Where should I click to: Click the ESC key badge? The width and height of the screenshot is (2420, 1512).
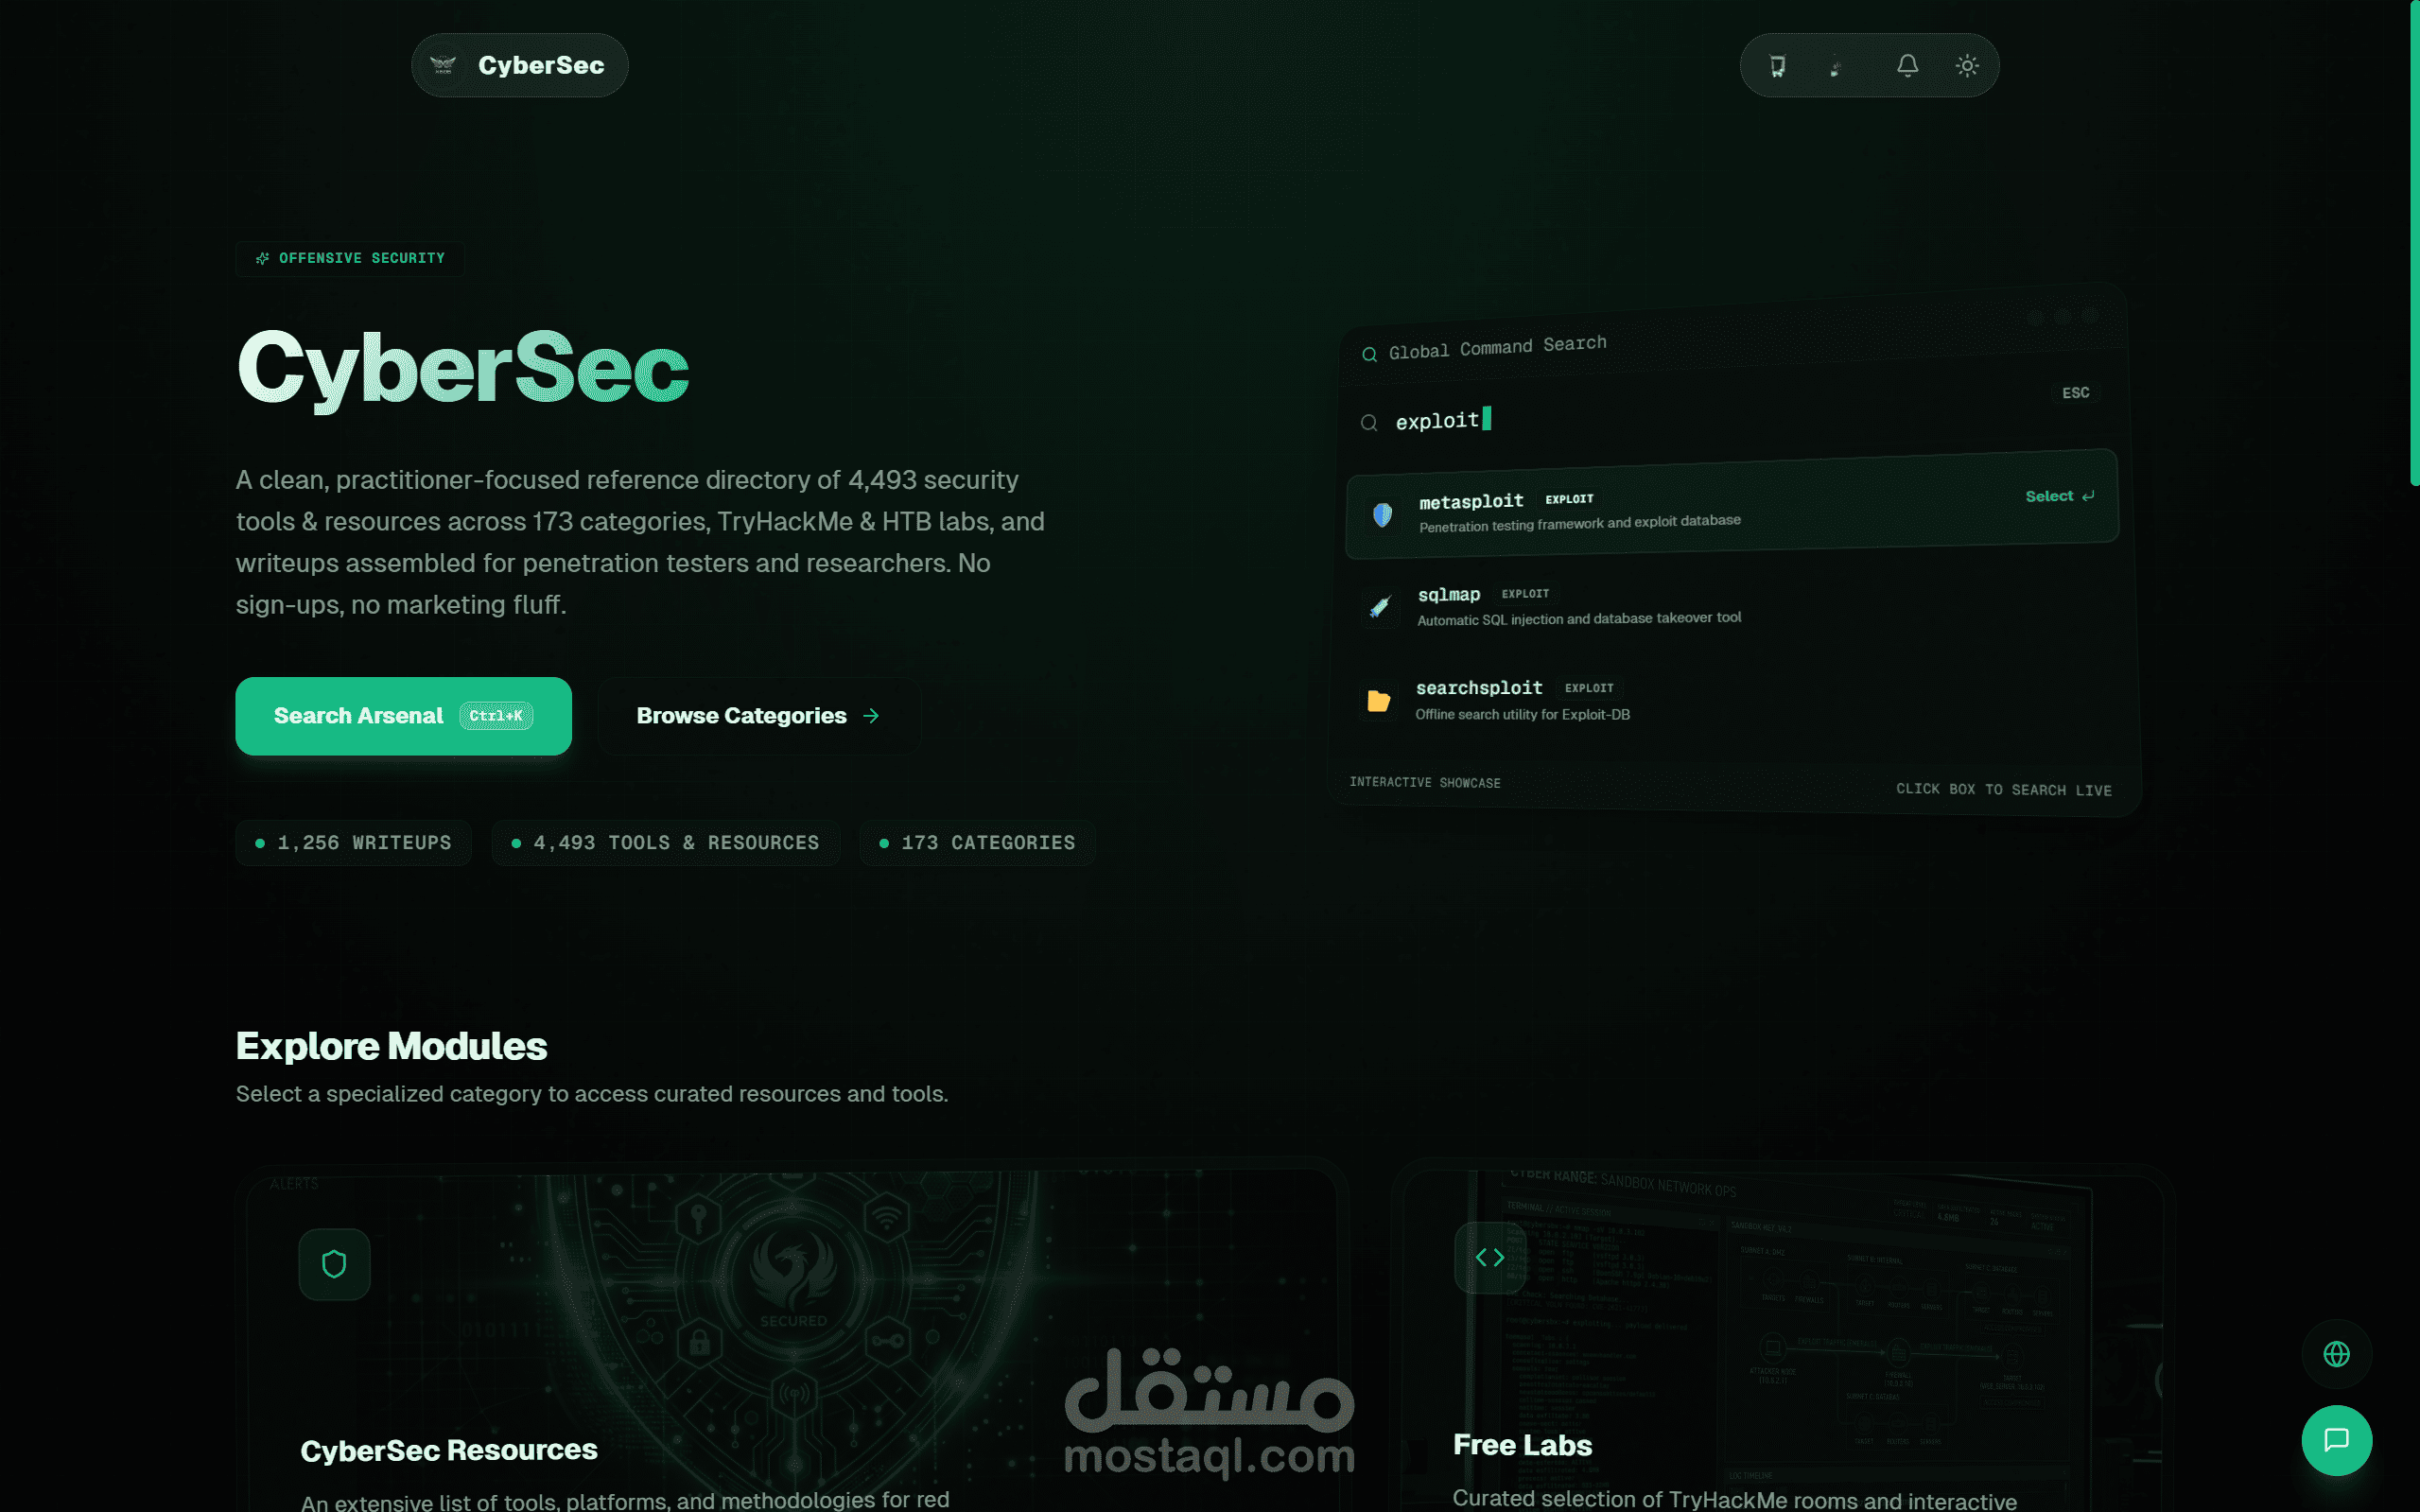pos(2076,393)
